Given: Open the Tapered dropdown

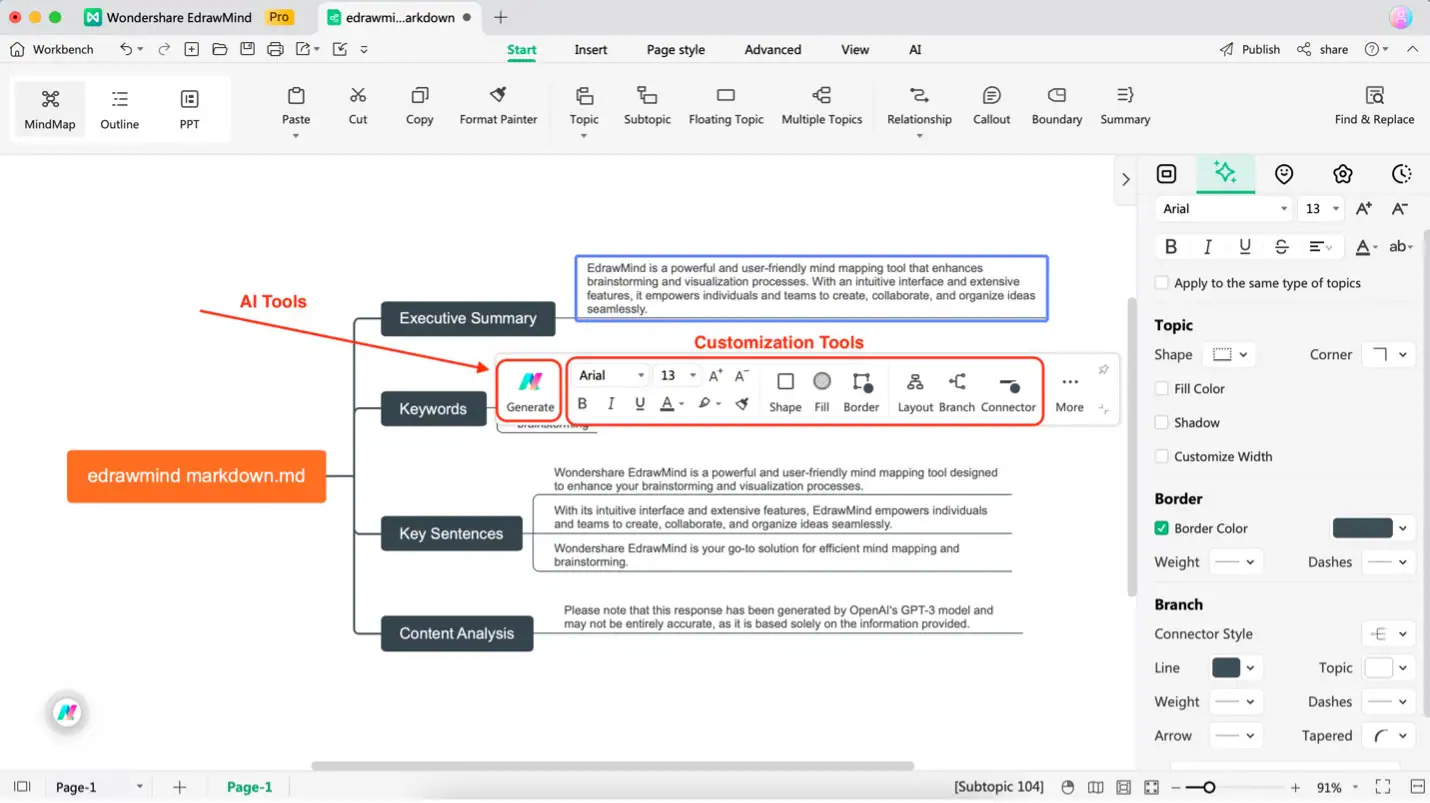Looking at the screenshot, I should [1388, 736].
